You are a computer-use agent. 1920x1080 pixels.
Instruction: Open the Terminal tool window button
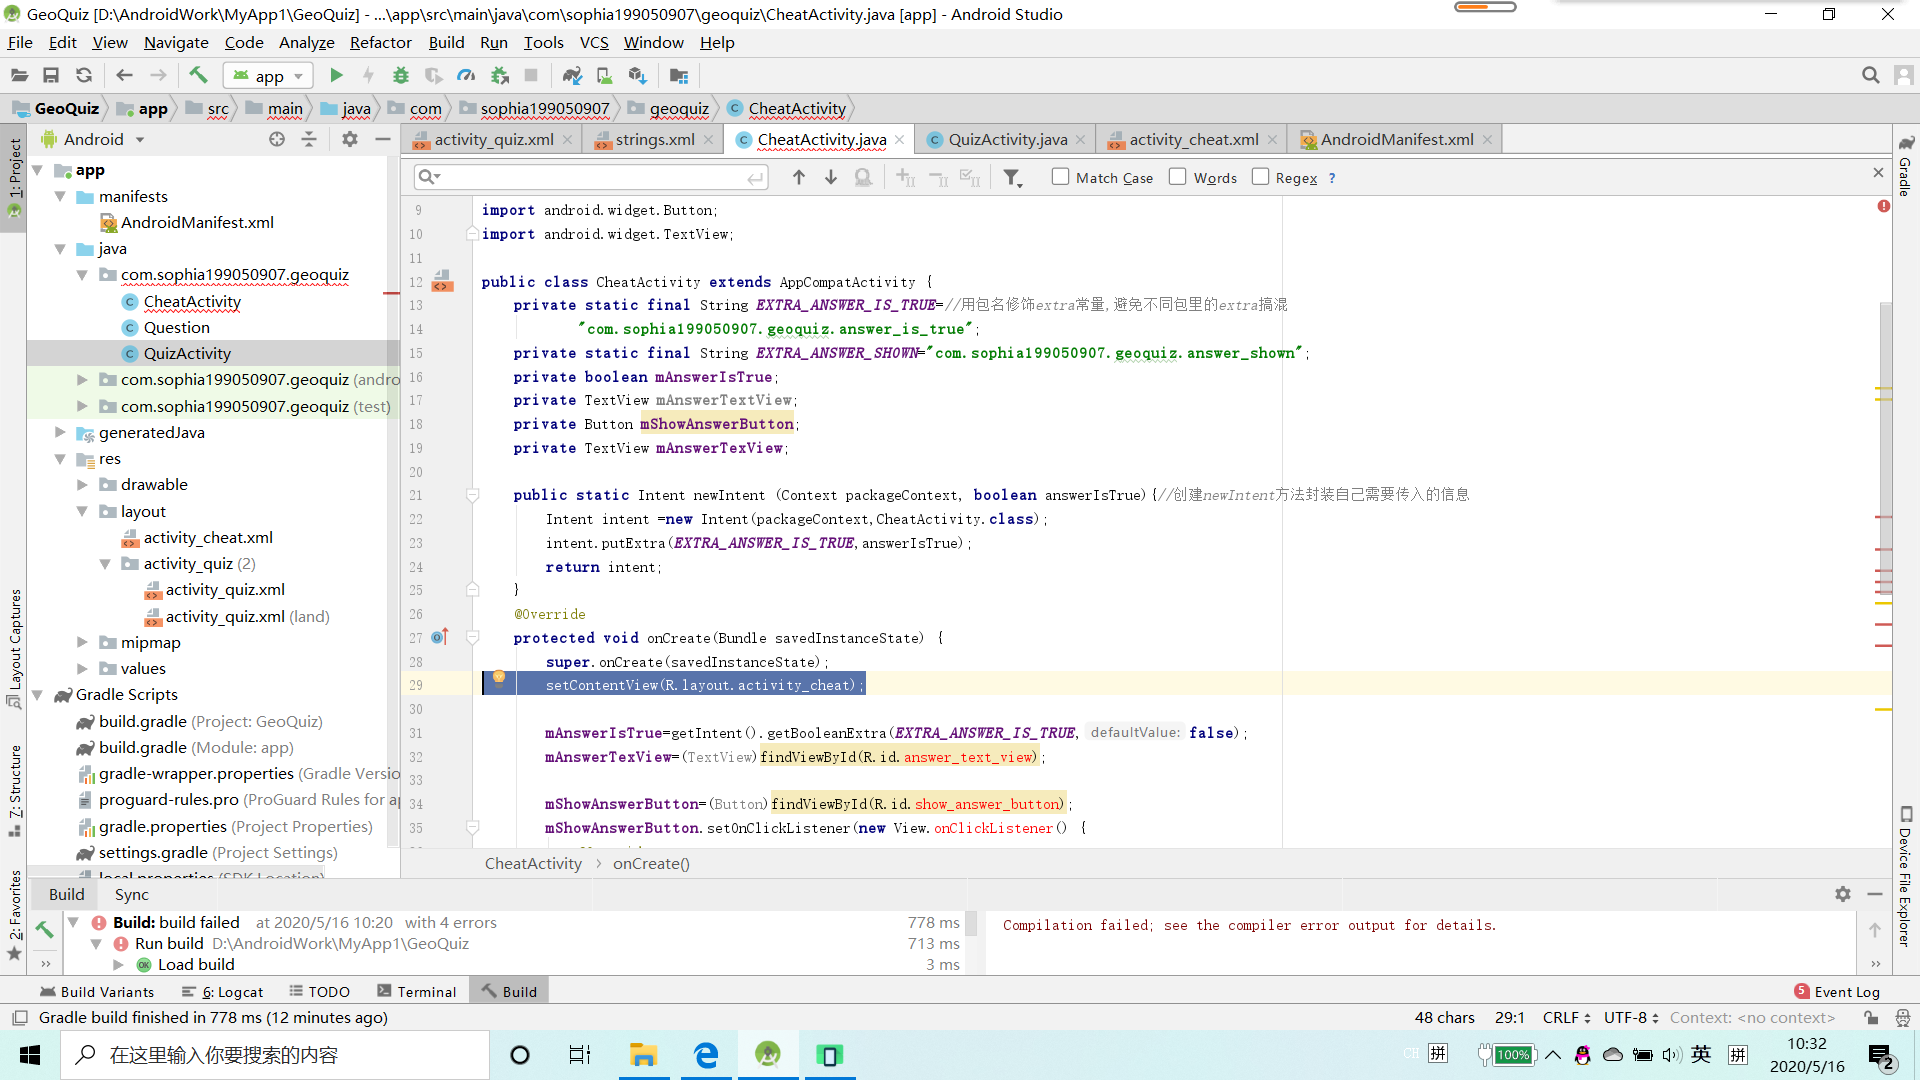[416, 991]
